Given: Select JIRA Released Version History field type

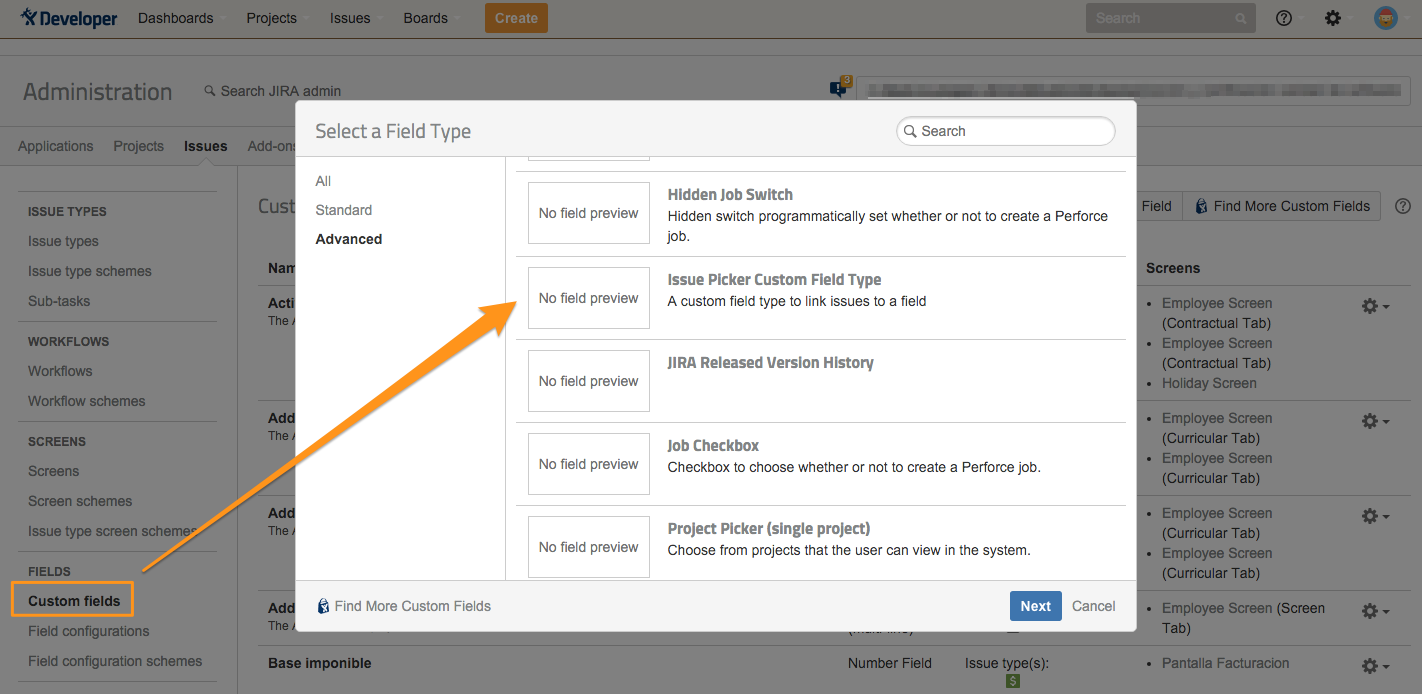Looking at the screenshot, I should [x=821, y=381].
